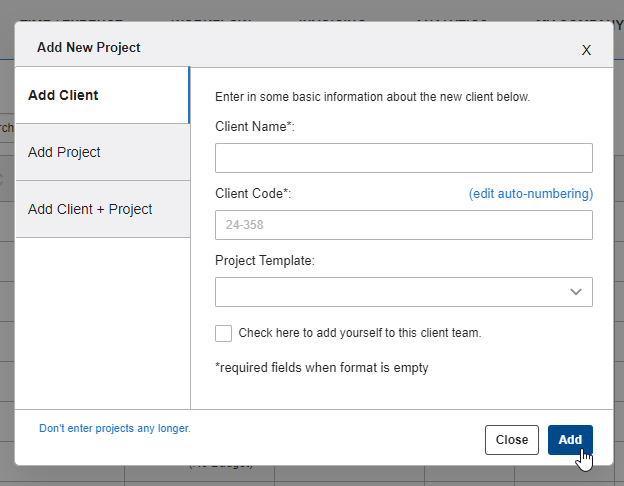
Task: Focus the Client Name text field
Action: (x=403, y=158)
